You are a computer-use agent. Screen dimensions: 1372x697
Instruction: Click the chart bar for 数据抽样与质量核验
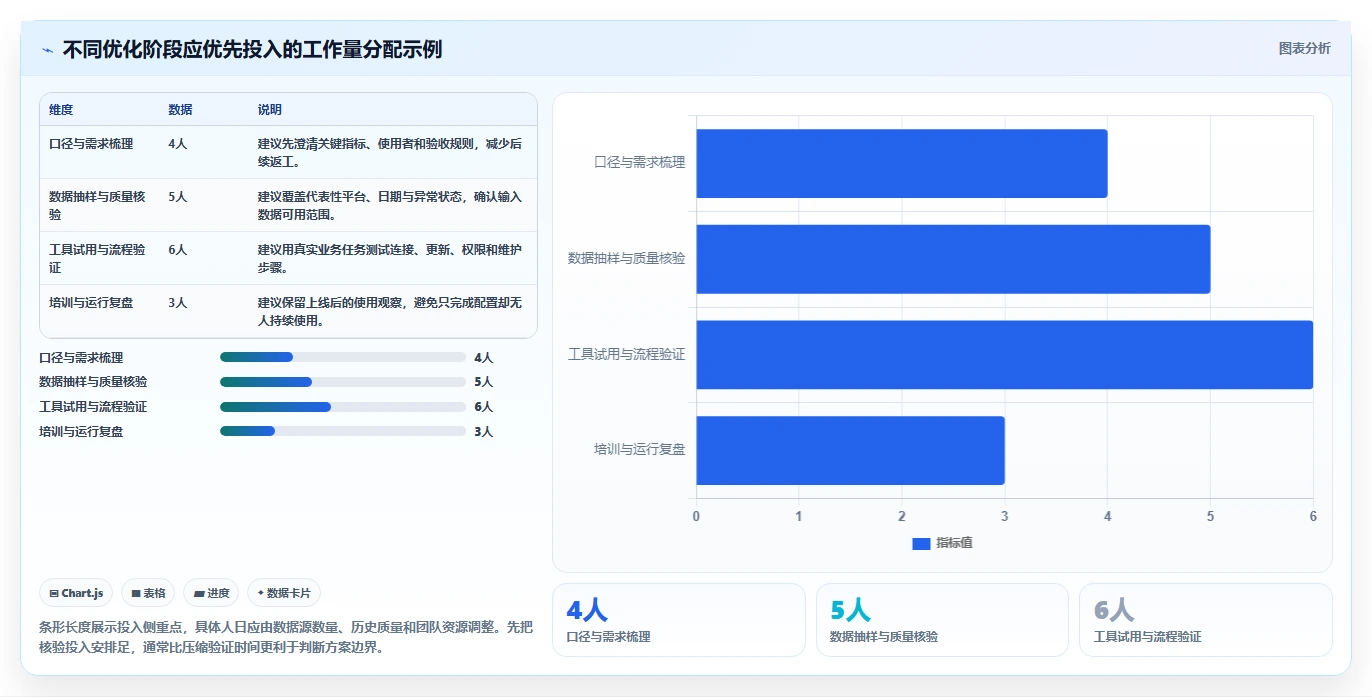953,259
